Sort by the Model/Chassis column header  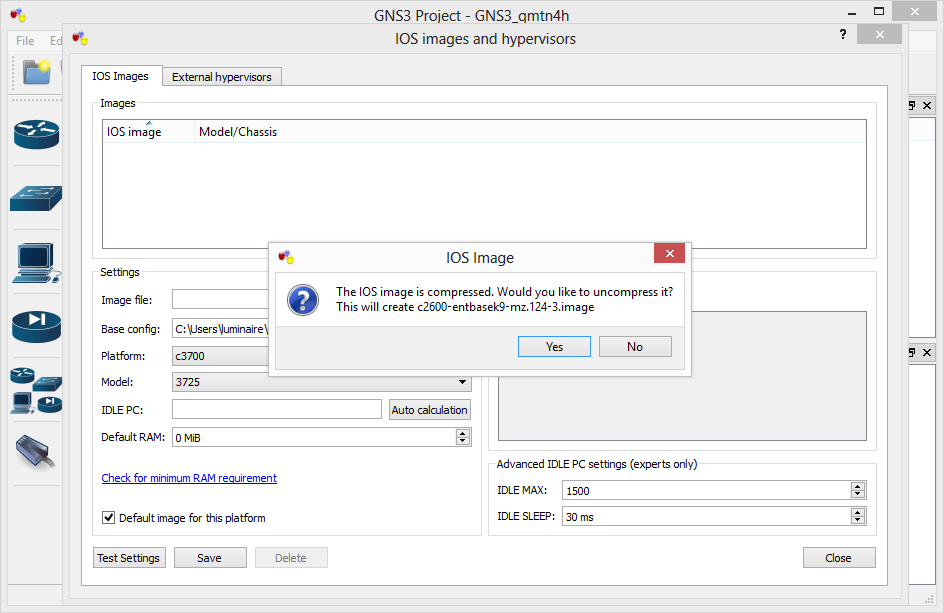(x=238, y=132)
